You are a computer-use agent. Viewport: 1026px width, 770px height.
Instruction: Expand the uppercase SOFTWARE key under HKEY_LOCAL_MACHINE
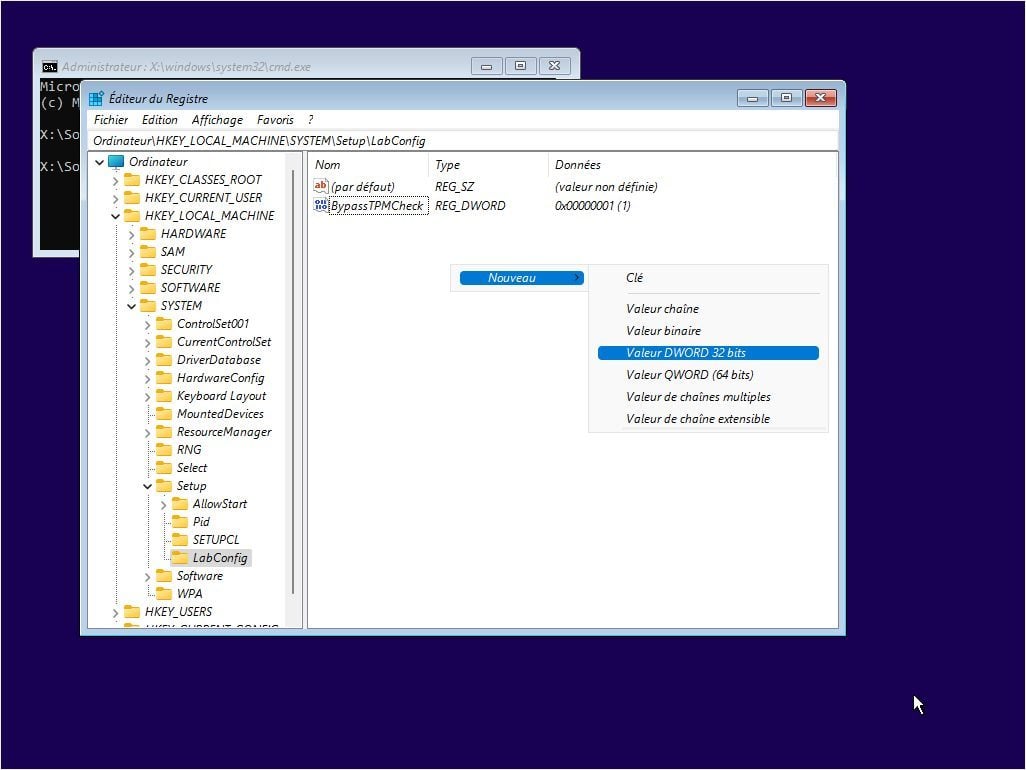tap(132, 289)
